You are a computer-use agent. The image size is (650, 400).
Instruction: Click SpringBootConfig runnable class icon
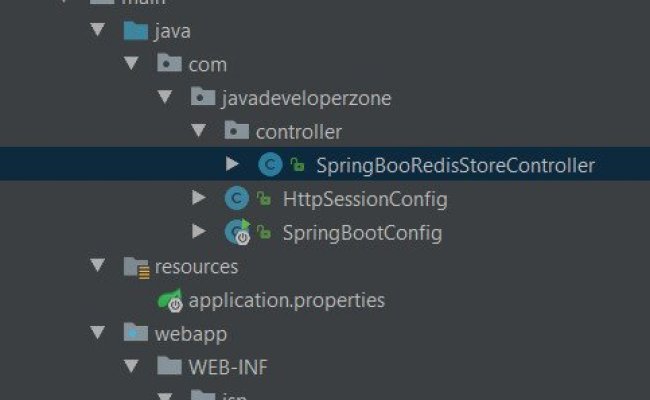[238, 232]
